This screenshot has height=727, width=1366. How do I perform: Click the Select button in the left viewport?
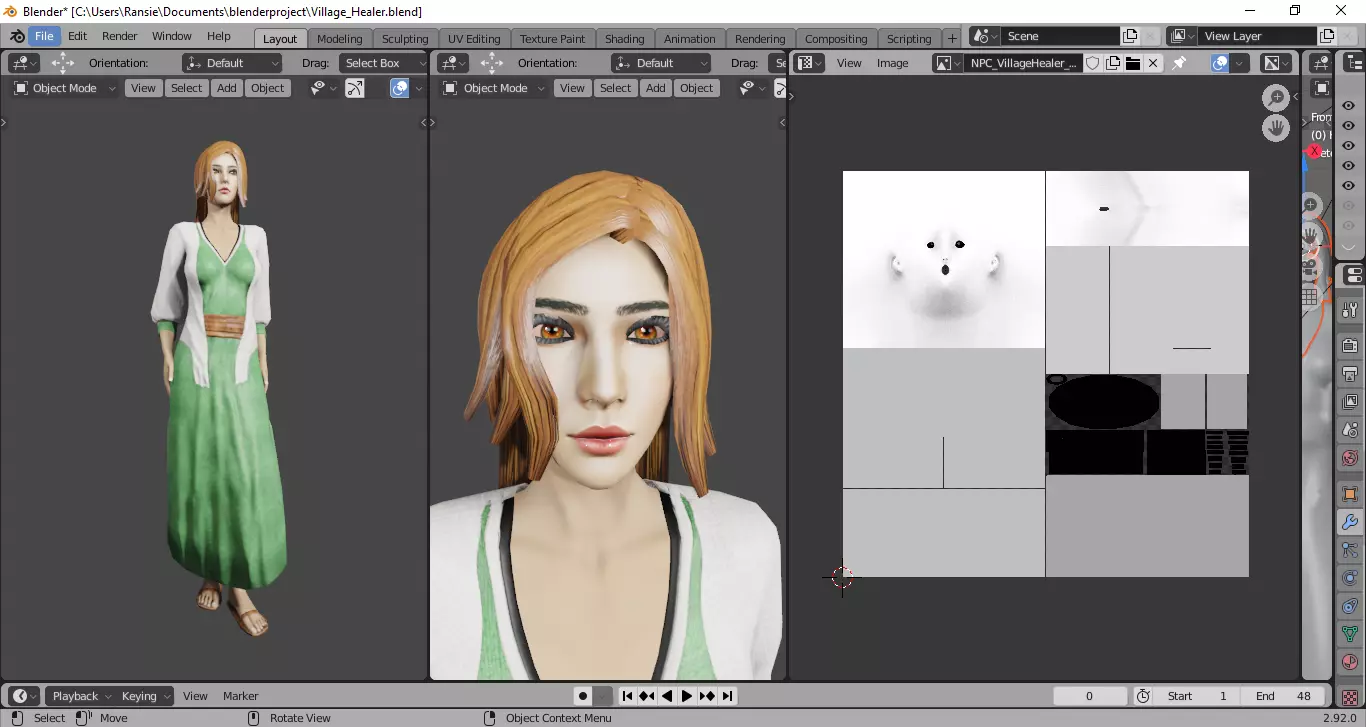point(186,88)
